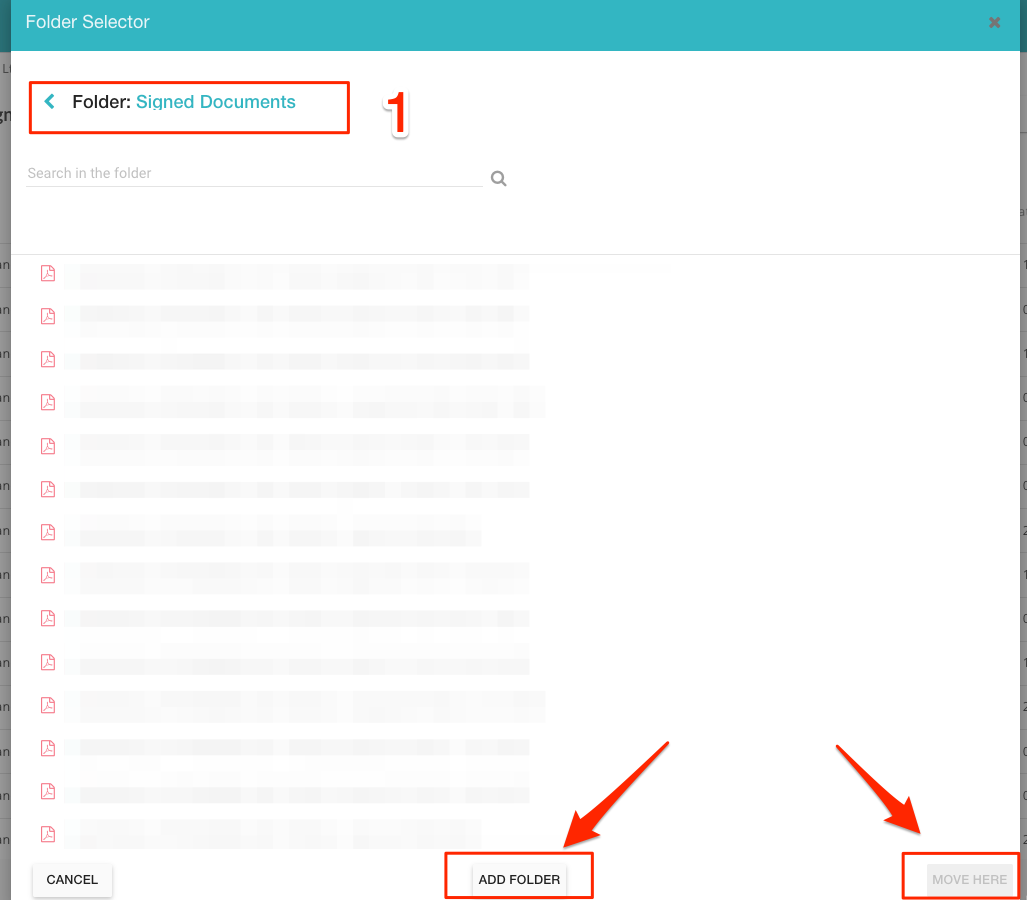Select the sixth PDF file icon

pyautogui.click(x=47, y=489)
